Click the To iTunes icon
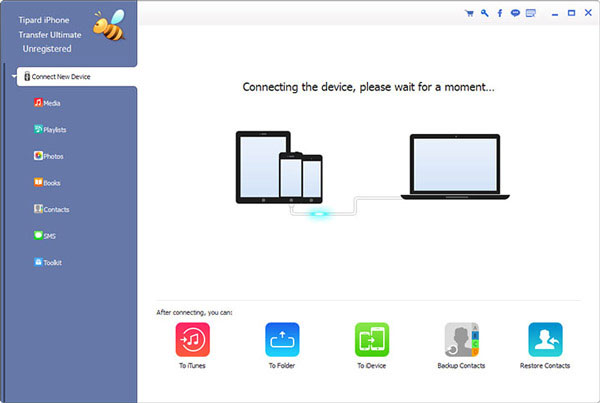The width and height of the screenshot is (600, 403). tap(192, 341)
